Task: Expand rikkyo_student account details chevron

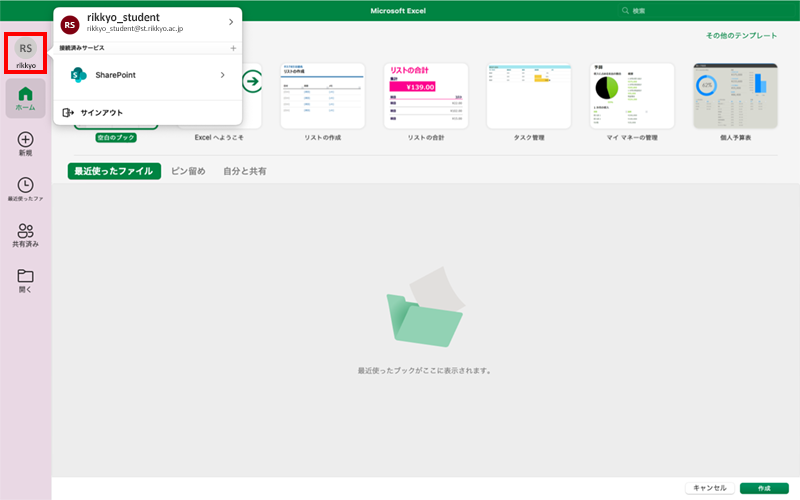Action: tap(231, 22)
